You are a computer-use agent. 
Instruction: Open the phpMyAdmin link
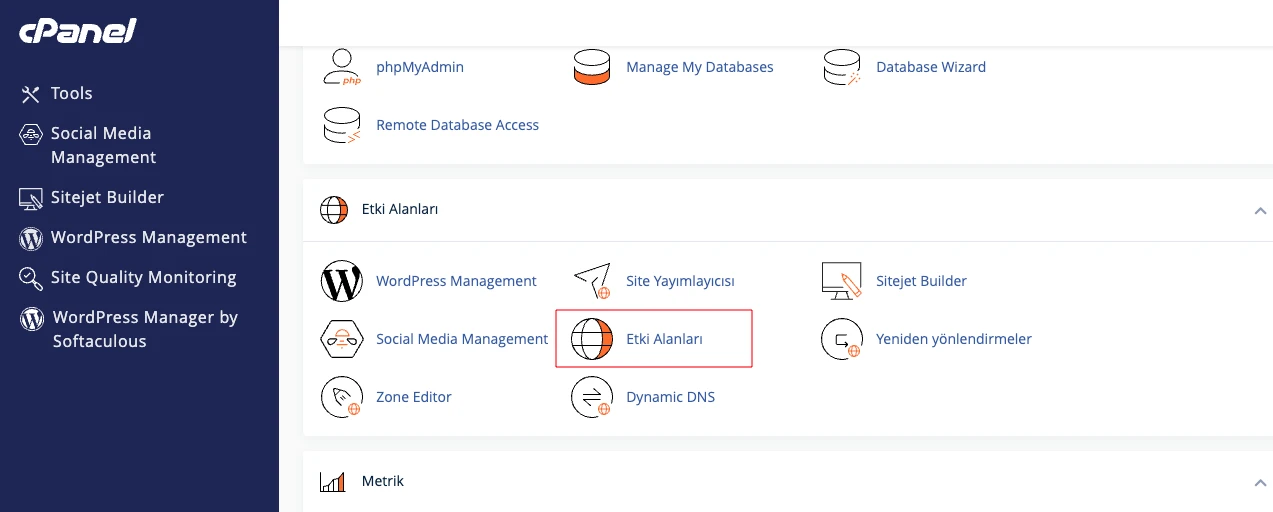(420, 67)
